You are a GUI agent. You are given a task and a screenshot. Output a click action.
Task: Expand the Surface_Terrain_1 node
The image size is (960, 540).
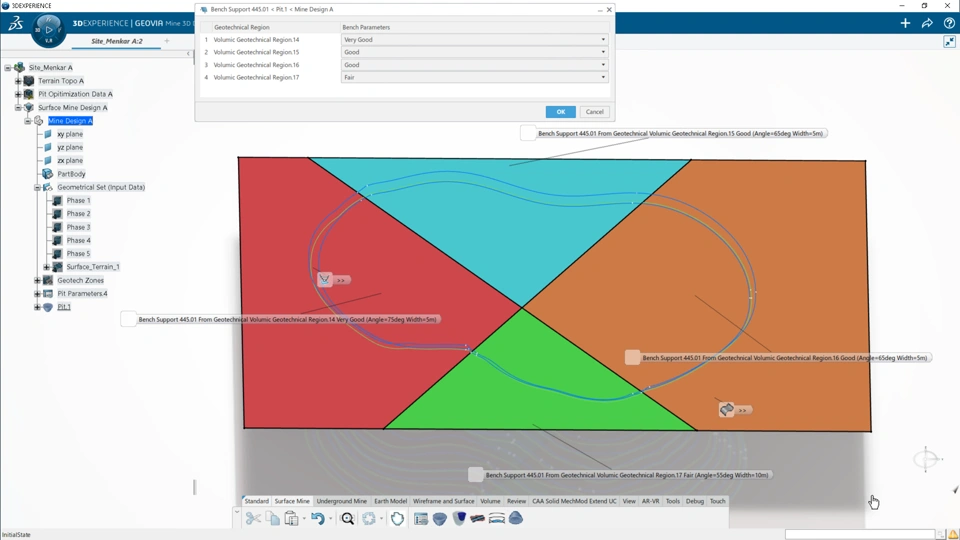click(x=47, y=267)
